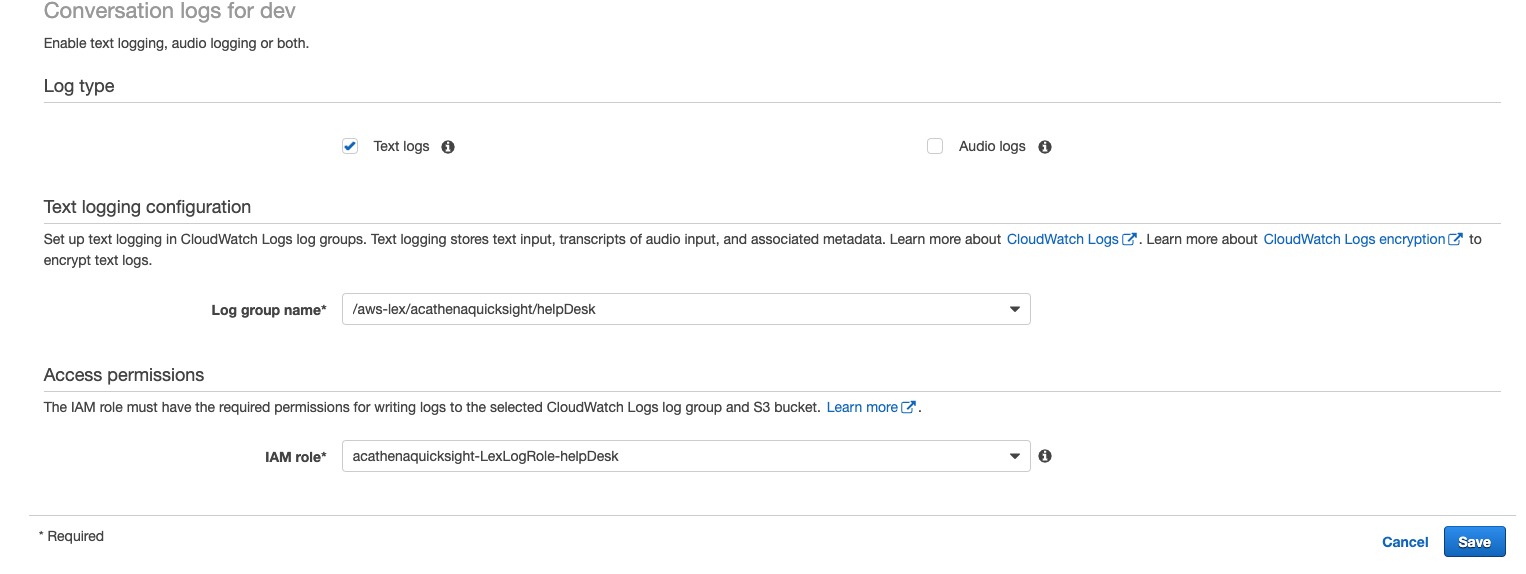The width and height of the screenshot is (1526, 574).
Task: Uncheck the Text logs checkbox
Action: (350, 147)
